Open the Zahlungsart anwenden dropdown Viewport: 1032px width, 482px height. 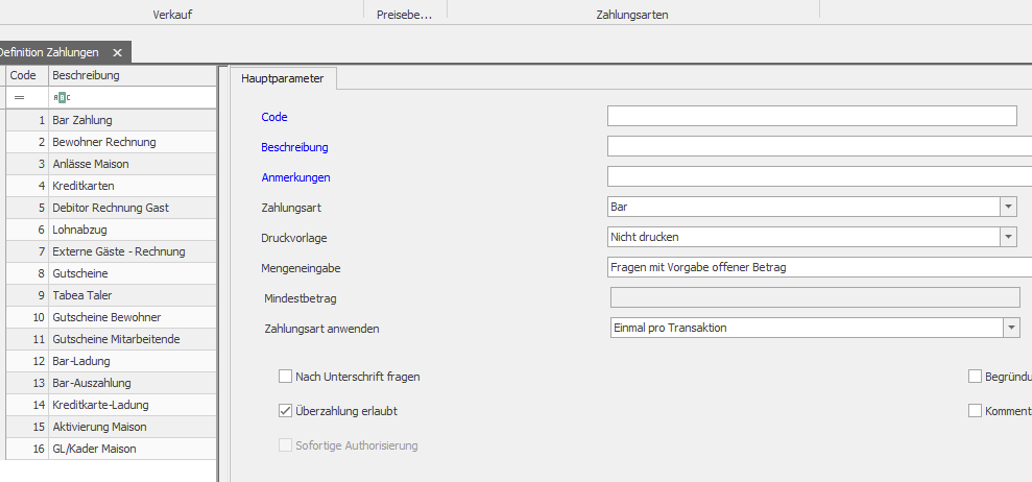(1012, 328)
